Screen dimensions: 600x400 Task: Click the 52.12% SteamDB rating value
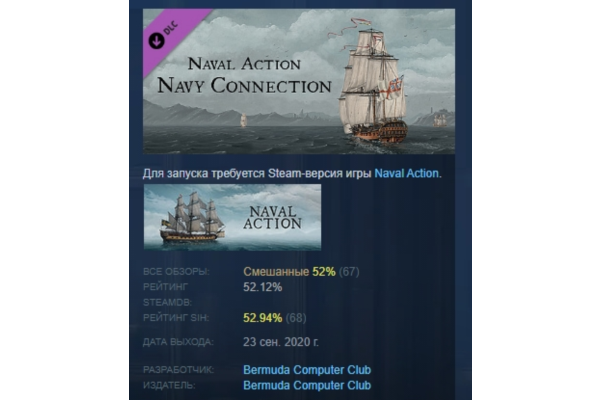pos(262,287)
